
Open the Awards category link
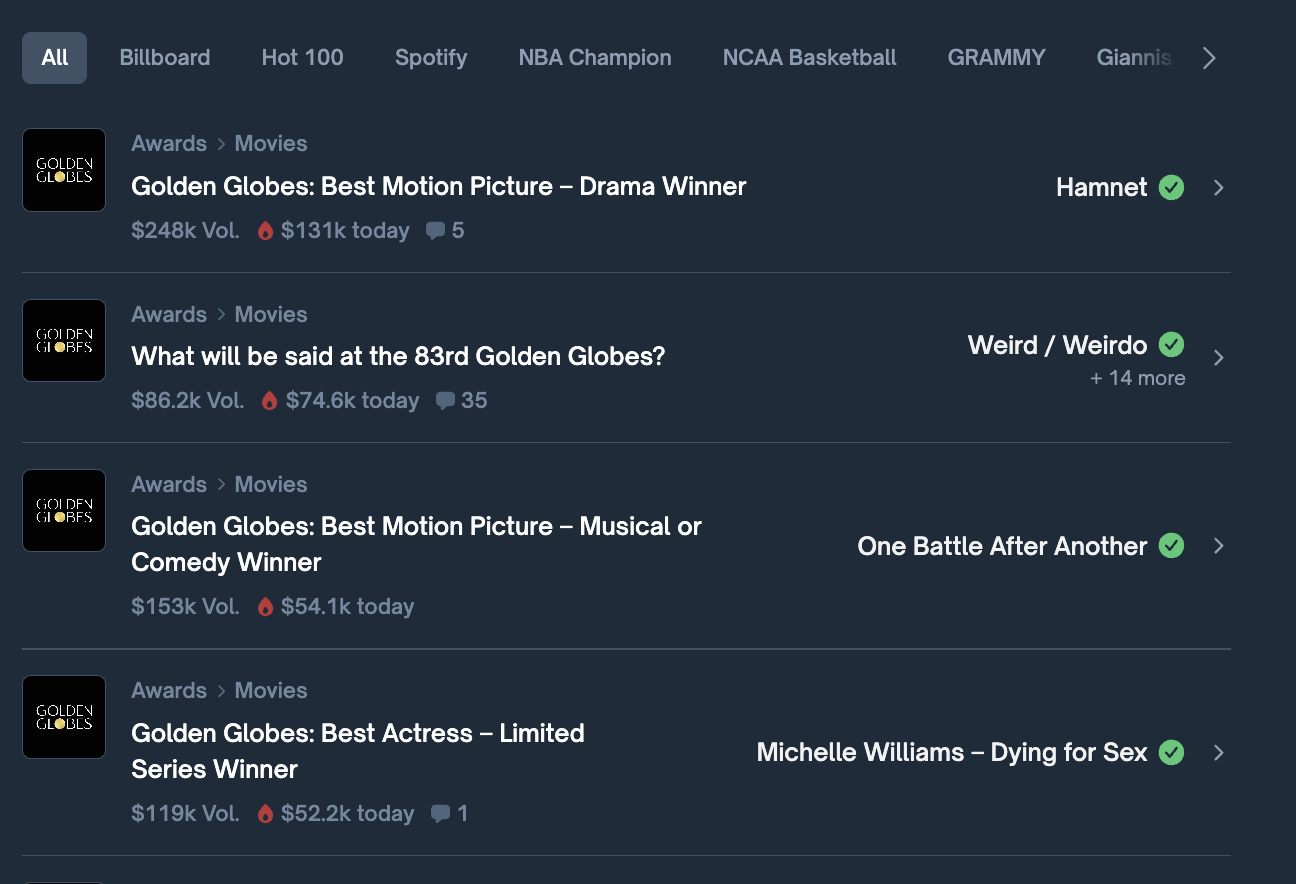click(168, 143)
